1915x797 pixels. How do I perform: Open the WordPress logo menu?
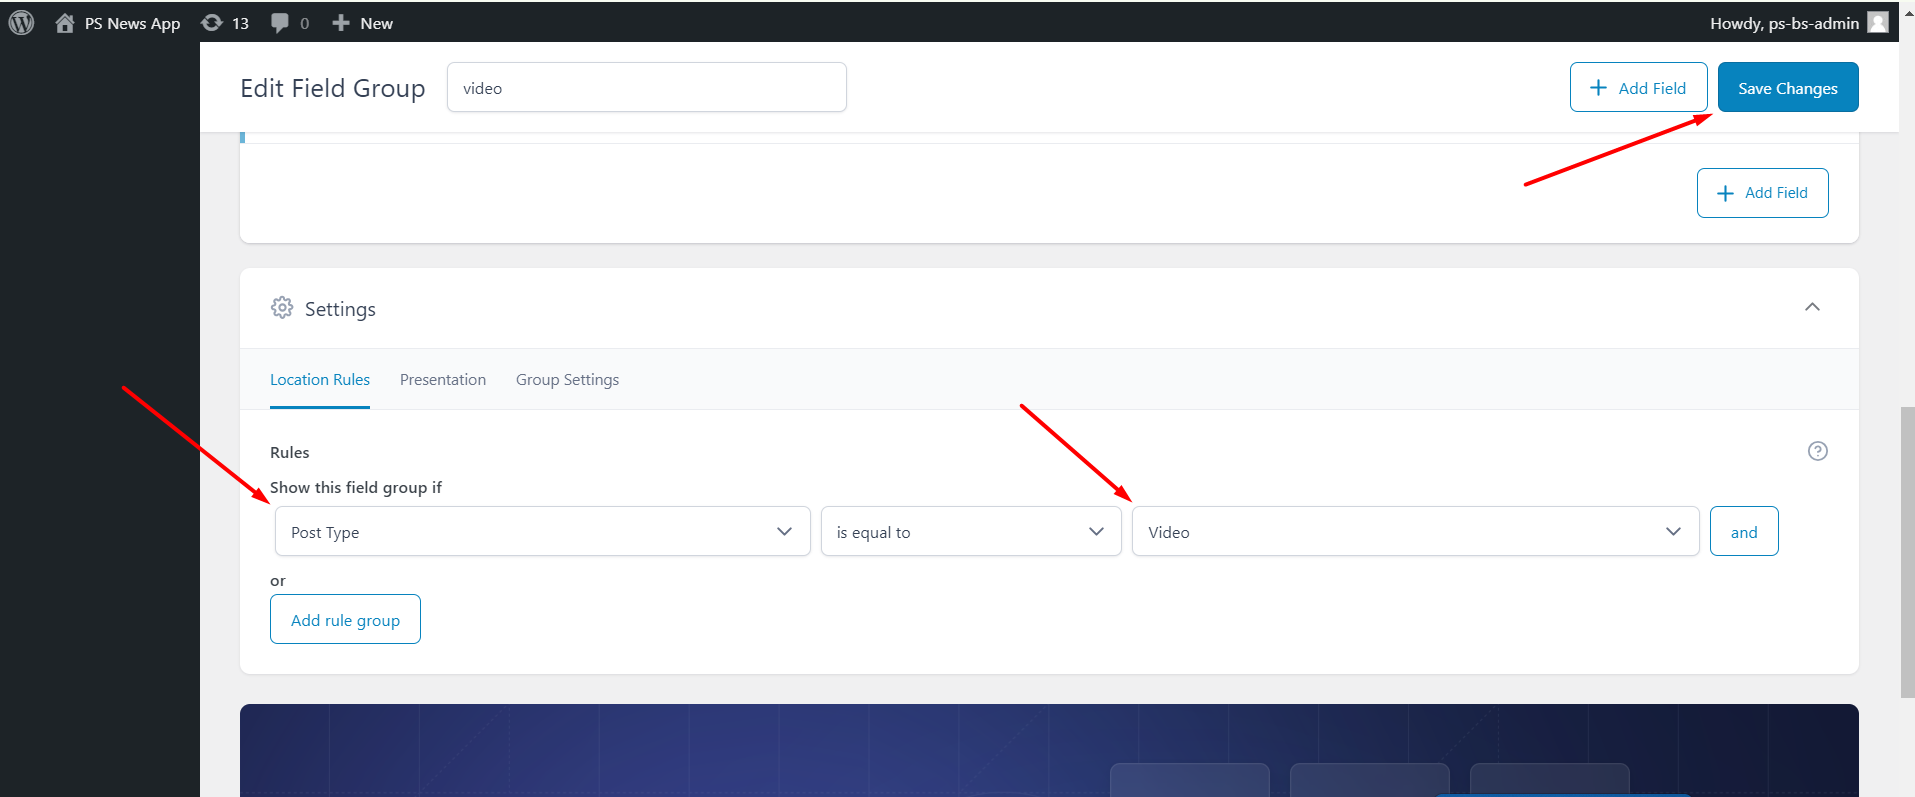[21, 22]
